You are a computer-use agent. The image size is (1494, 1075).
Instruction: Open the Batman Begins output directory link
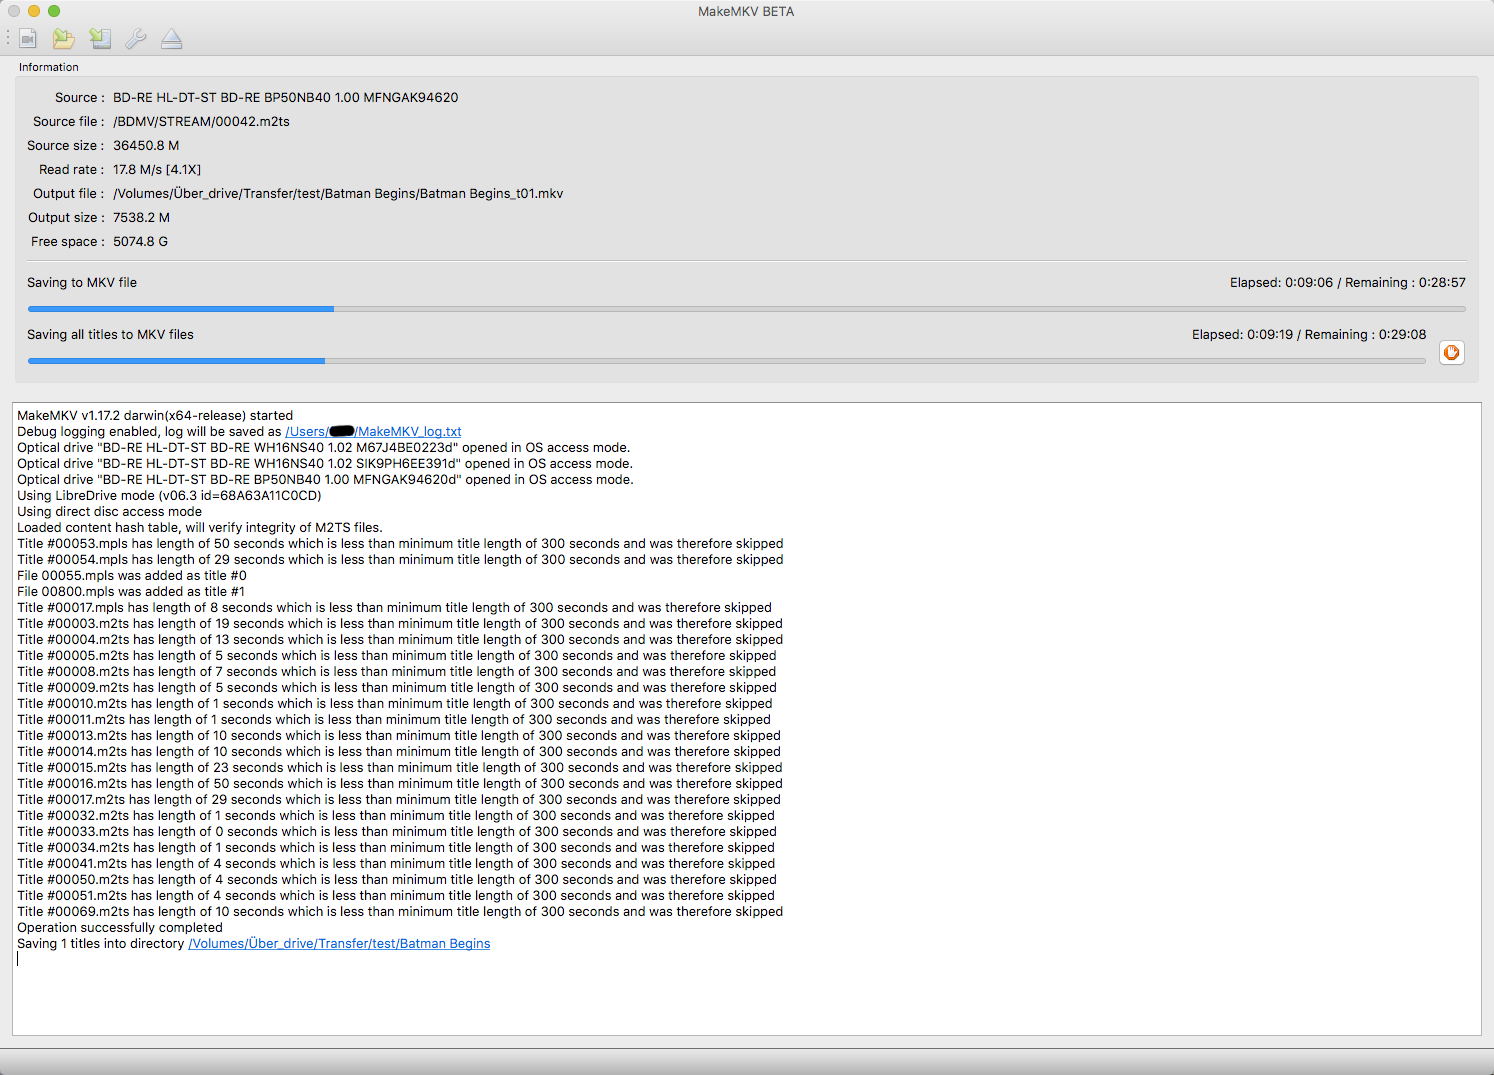coord(339,943)
